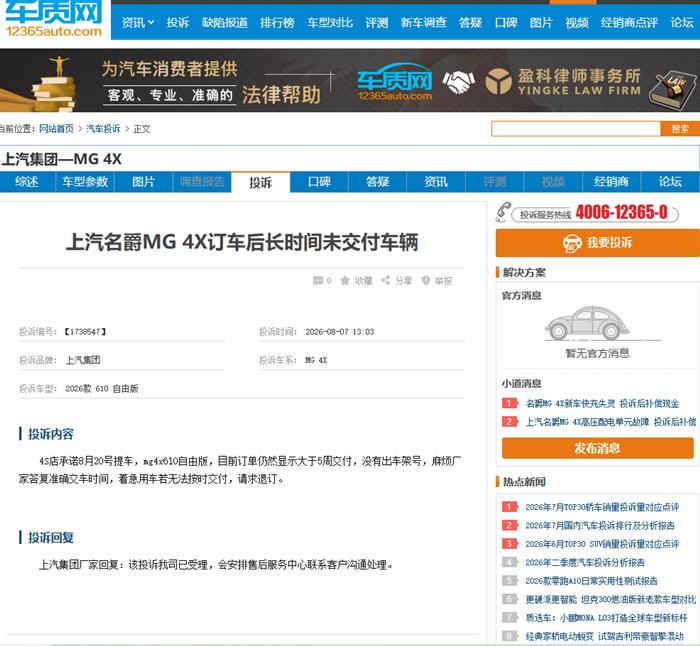Switch to the 经销商 tab
This screenshot has height=646, width=700.
[611, 182]
